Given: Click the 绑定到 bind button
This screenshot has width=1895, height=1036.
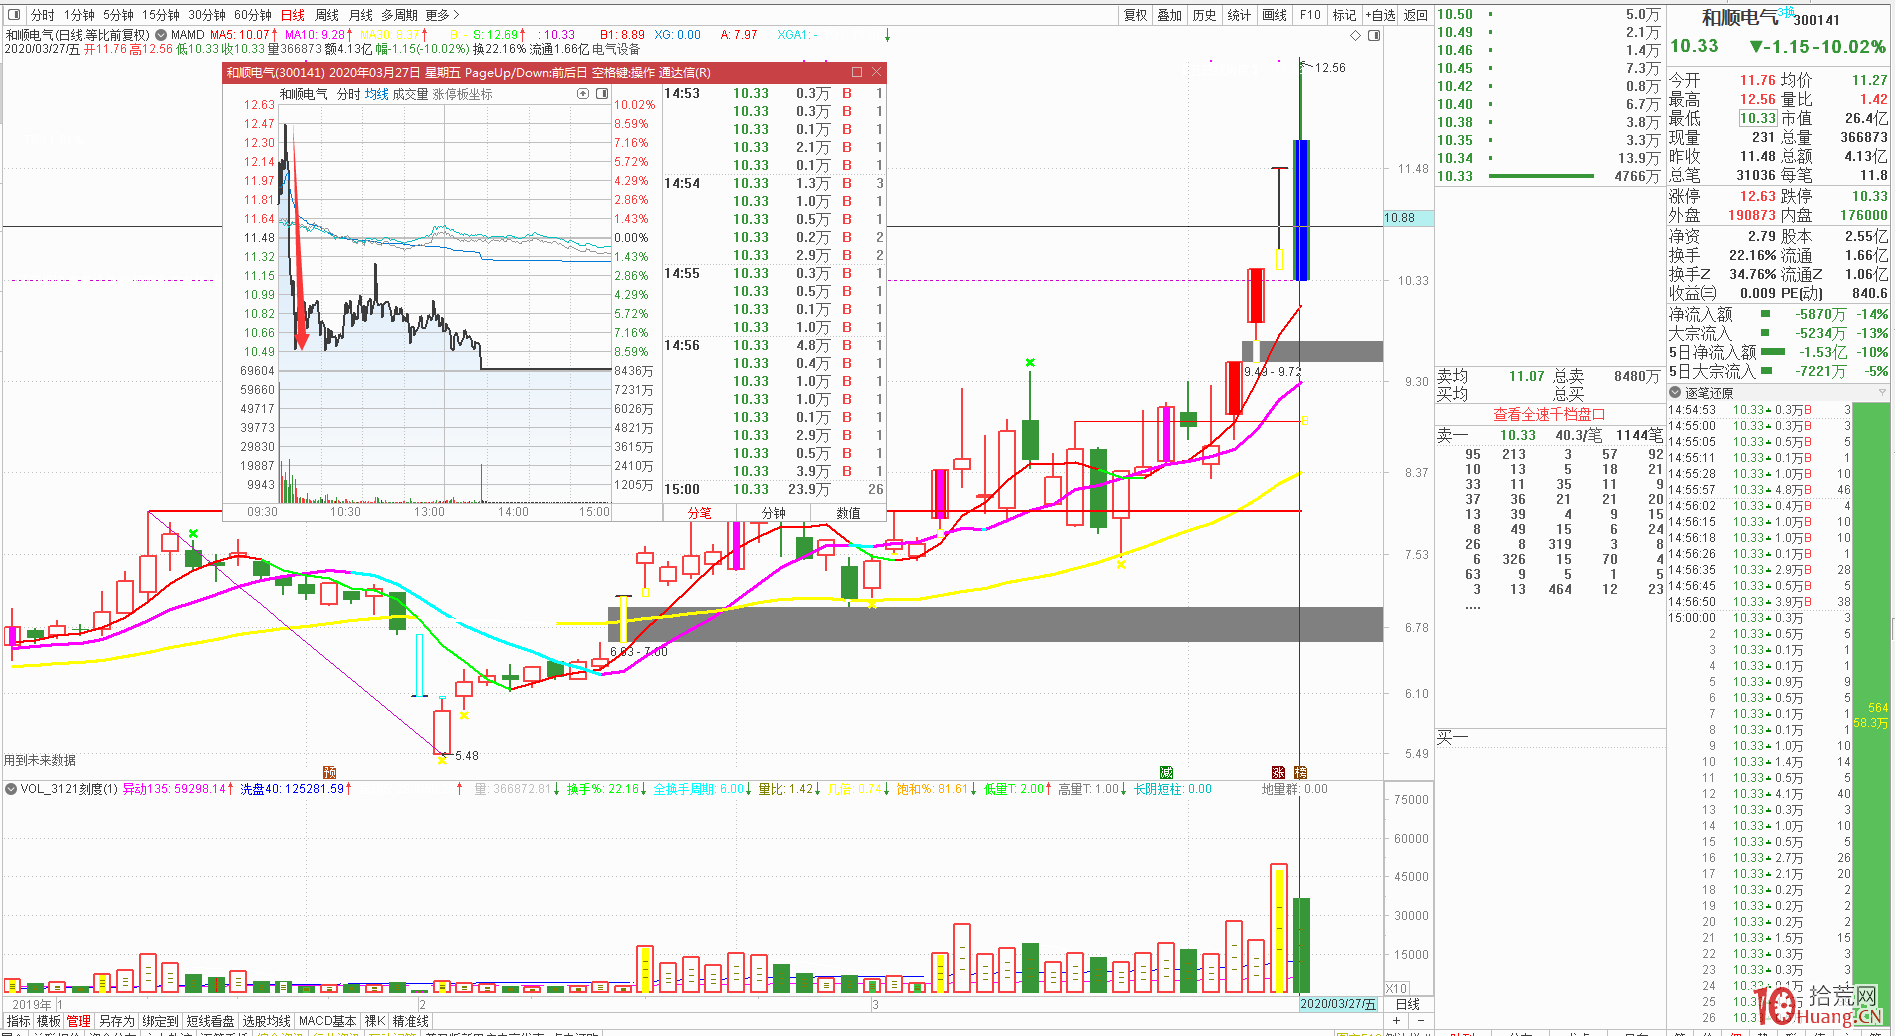Looking at the screenshot, I should tap(160, 1021).
